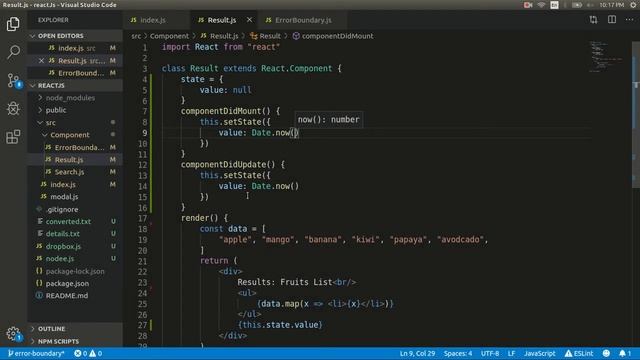The width and height of the screenshot is (640, 360).
Task: Click line number 17 in the gutter
Action: coord(142,218)
